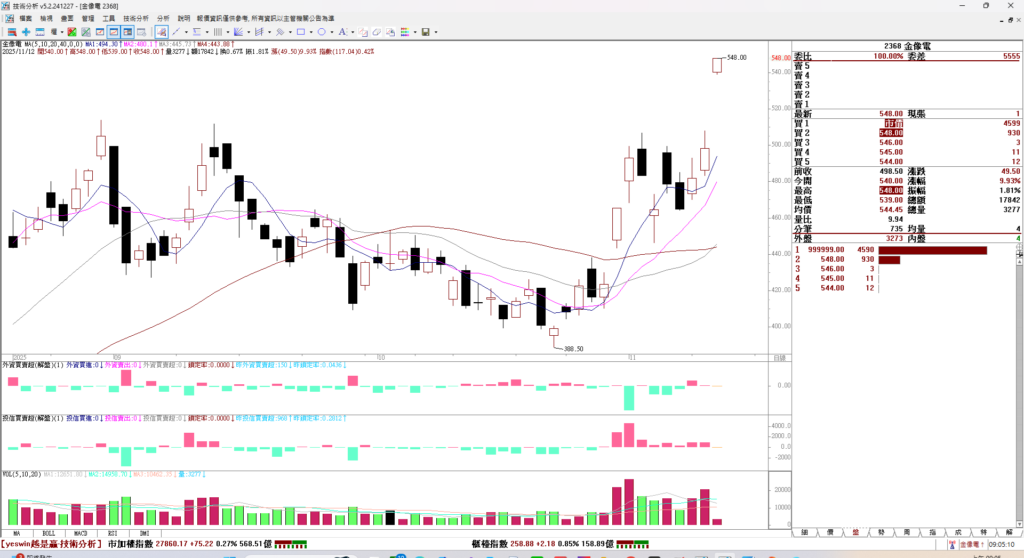Click the rectangle drawing tool

pyautogui.click(x=301, y=32)
